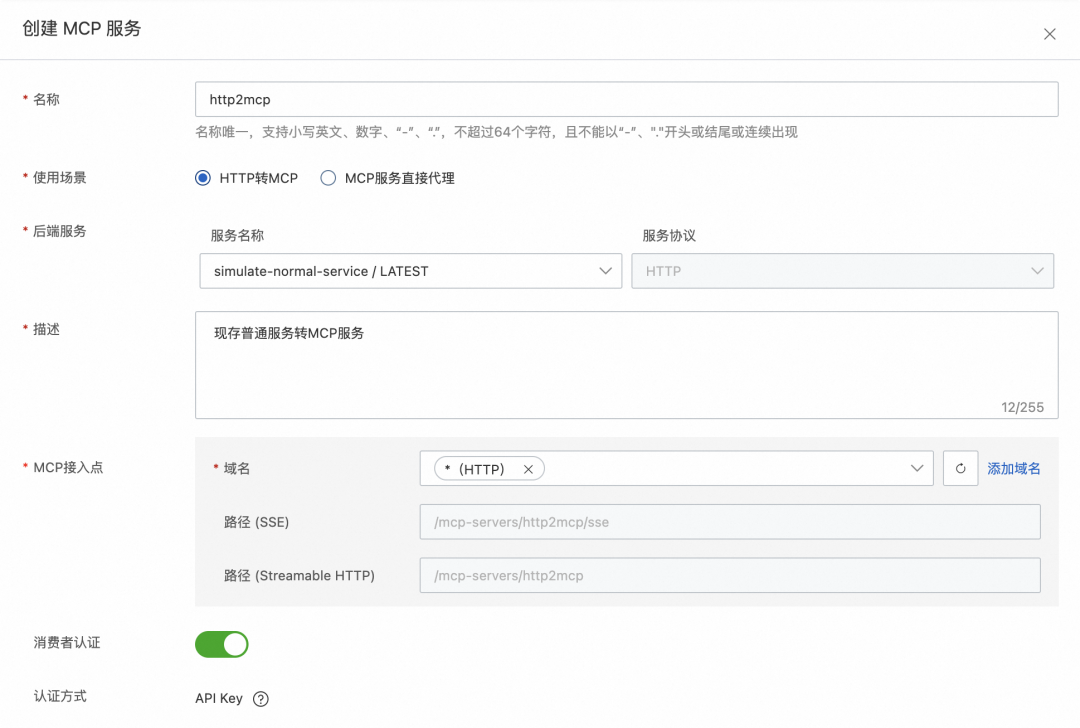Click the refresh icon beside domain dropdown
Viewport: 1080px width, 728px height.
click(960, 468)
